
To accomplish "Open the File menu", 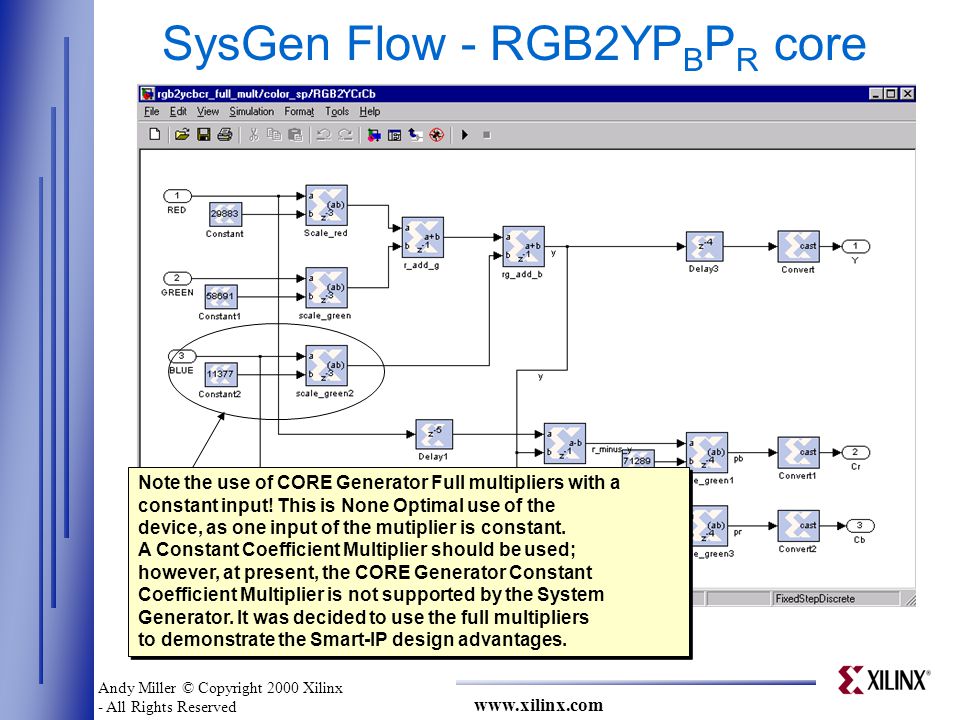I will click(151, 111).
